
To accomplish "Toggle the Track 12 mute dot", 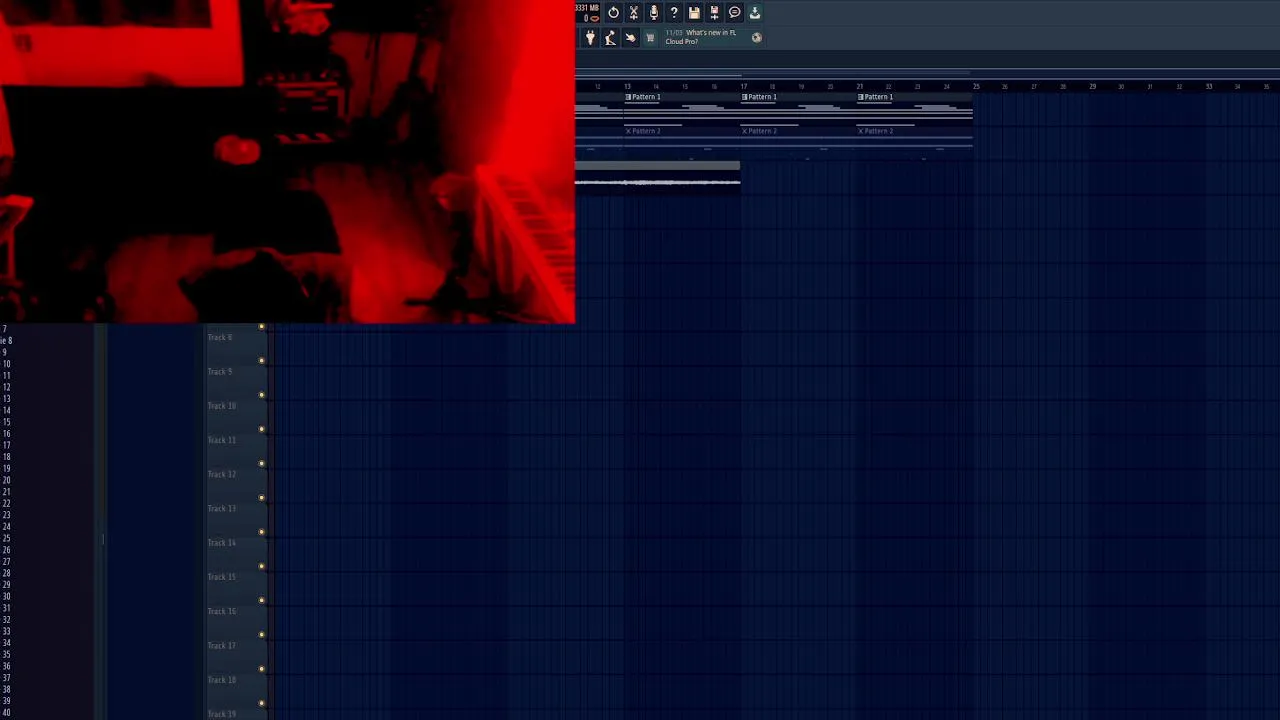I will [262, 498].
